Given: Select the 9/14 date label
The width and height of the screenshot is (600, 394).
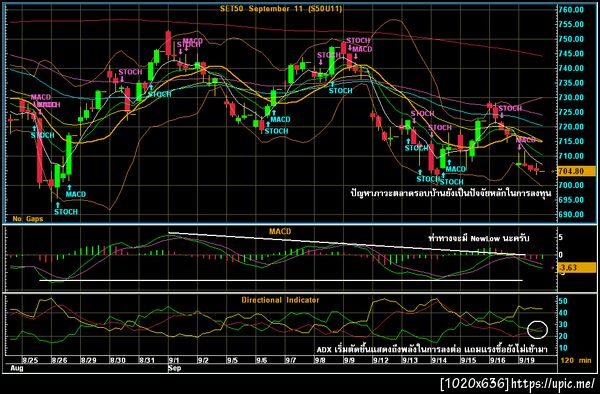Looking at the screenshot, I should (x=439, y=360).
